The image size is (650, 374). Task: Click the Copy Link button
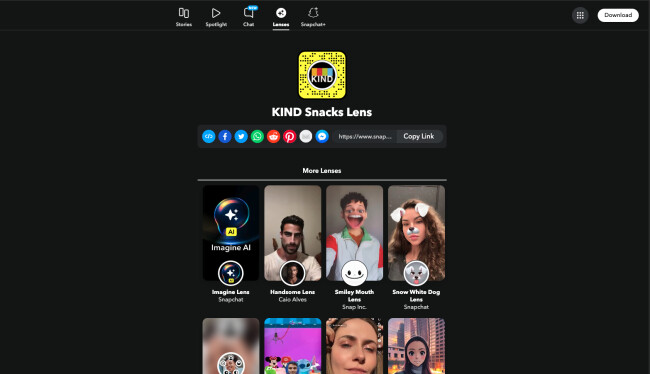pyautogui.click(x=419, y=136)
